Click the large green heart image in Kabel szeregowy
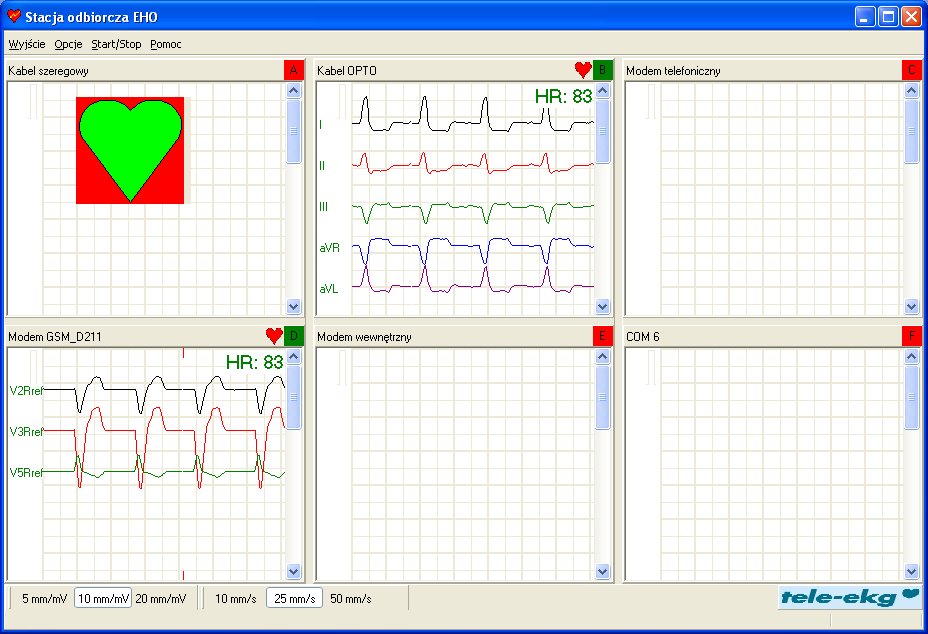Screen dimensions: 928x634 tap(130, 150)
